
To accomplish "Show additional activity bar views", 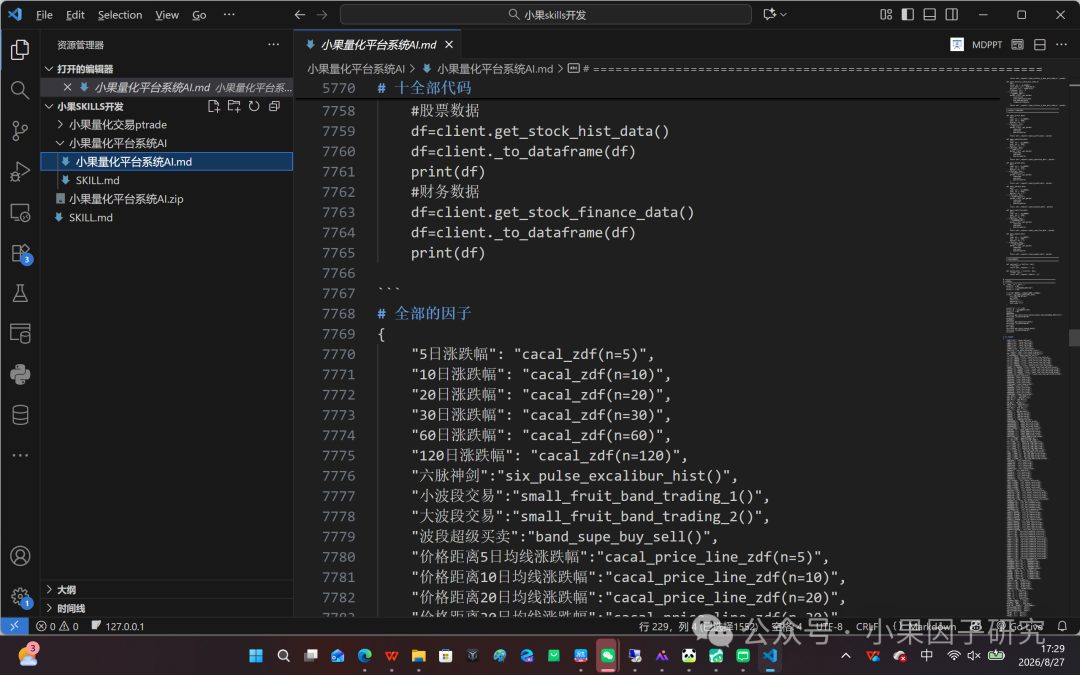I will [x=20, y=455].
